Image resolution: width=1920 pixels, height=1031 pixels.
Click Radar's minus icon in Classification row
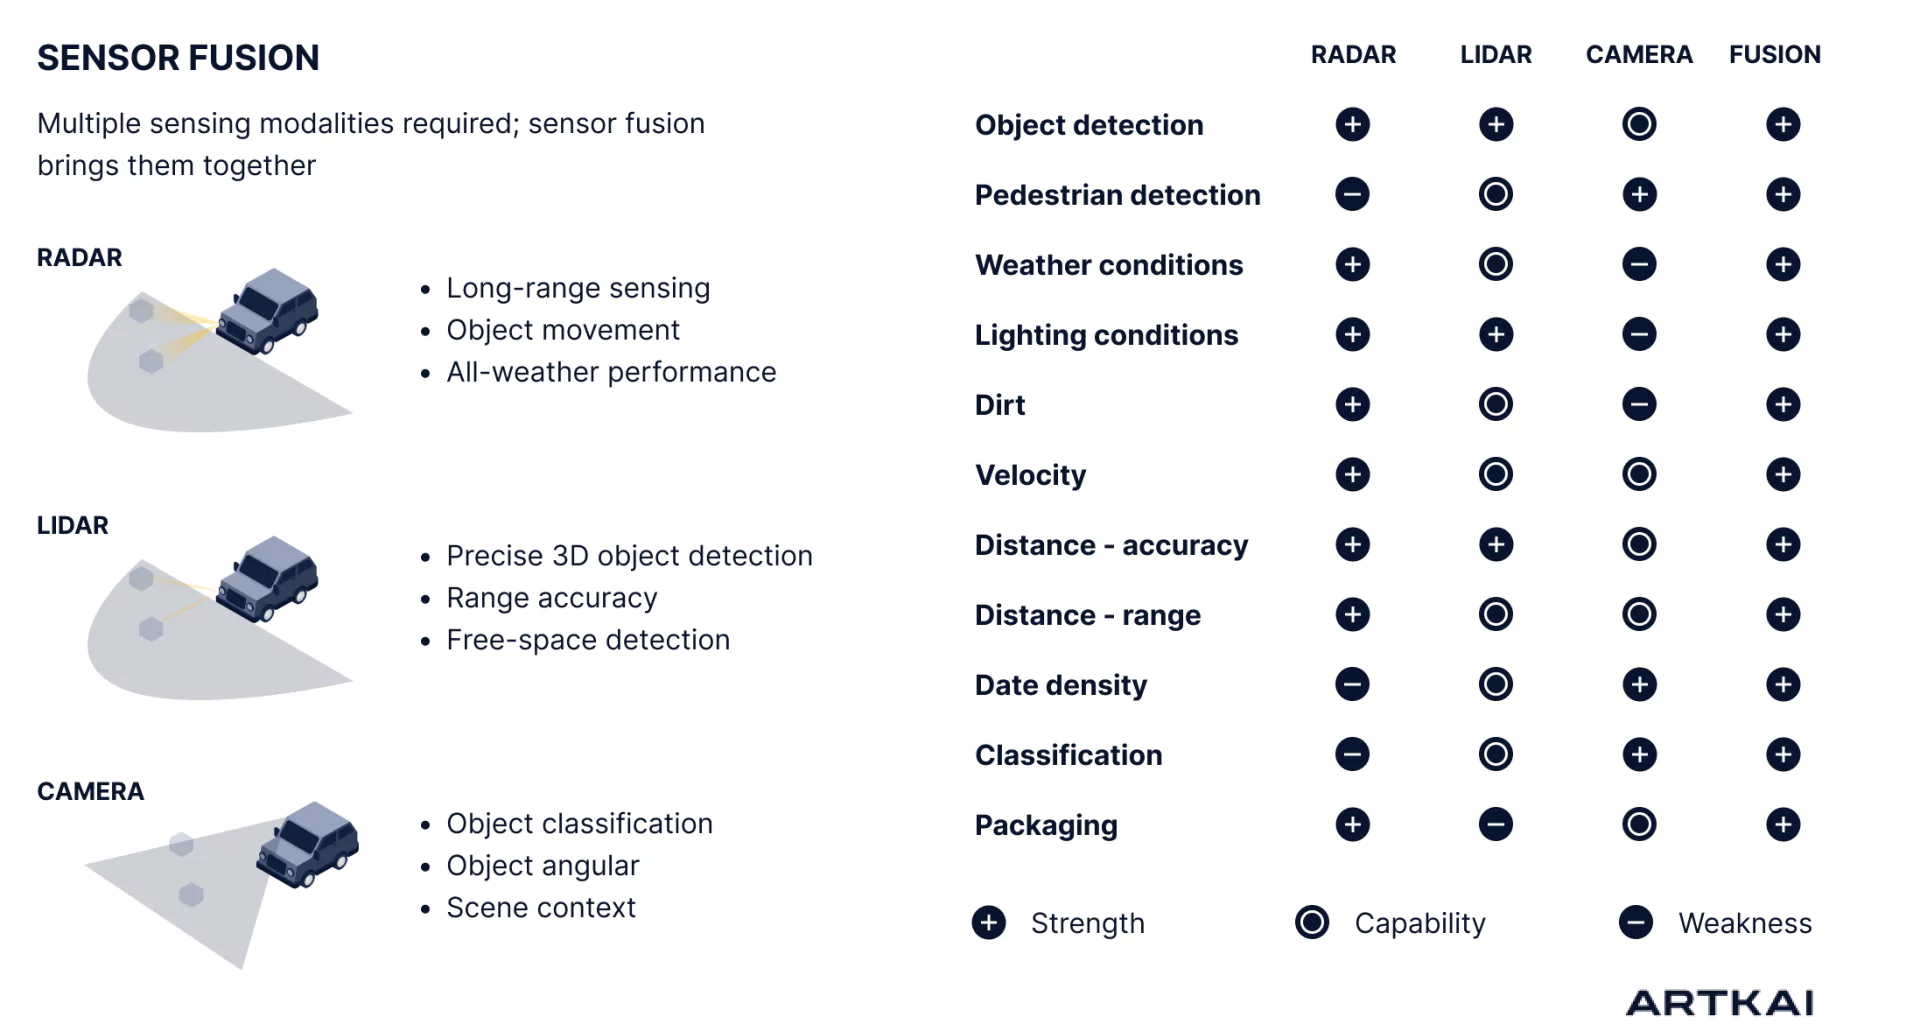coord(1352,754)
